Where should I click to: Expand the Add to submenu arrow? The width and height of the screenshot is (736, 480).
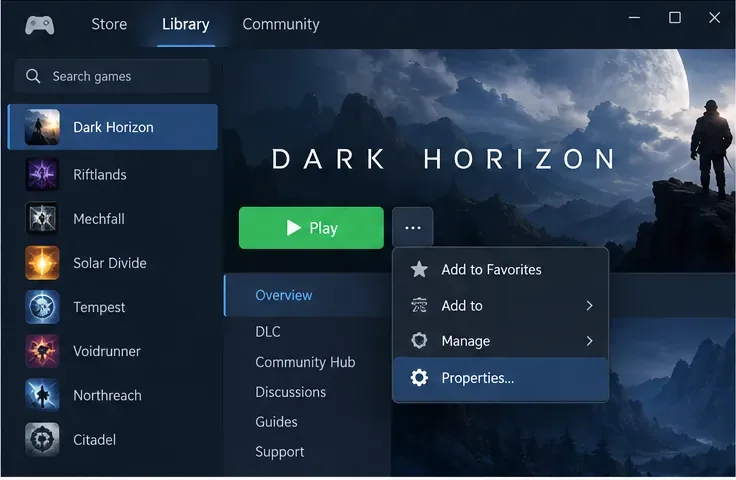[590, 305]
